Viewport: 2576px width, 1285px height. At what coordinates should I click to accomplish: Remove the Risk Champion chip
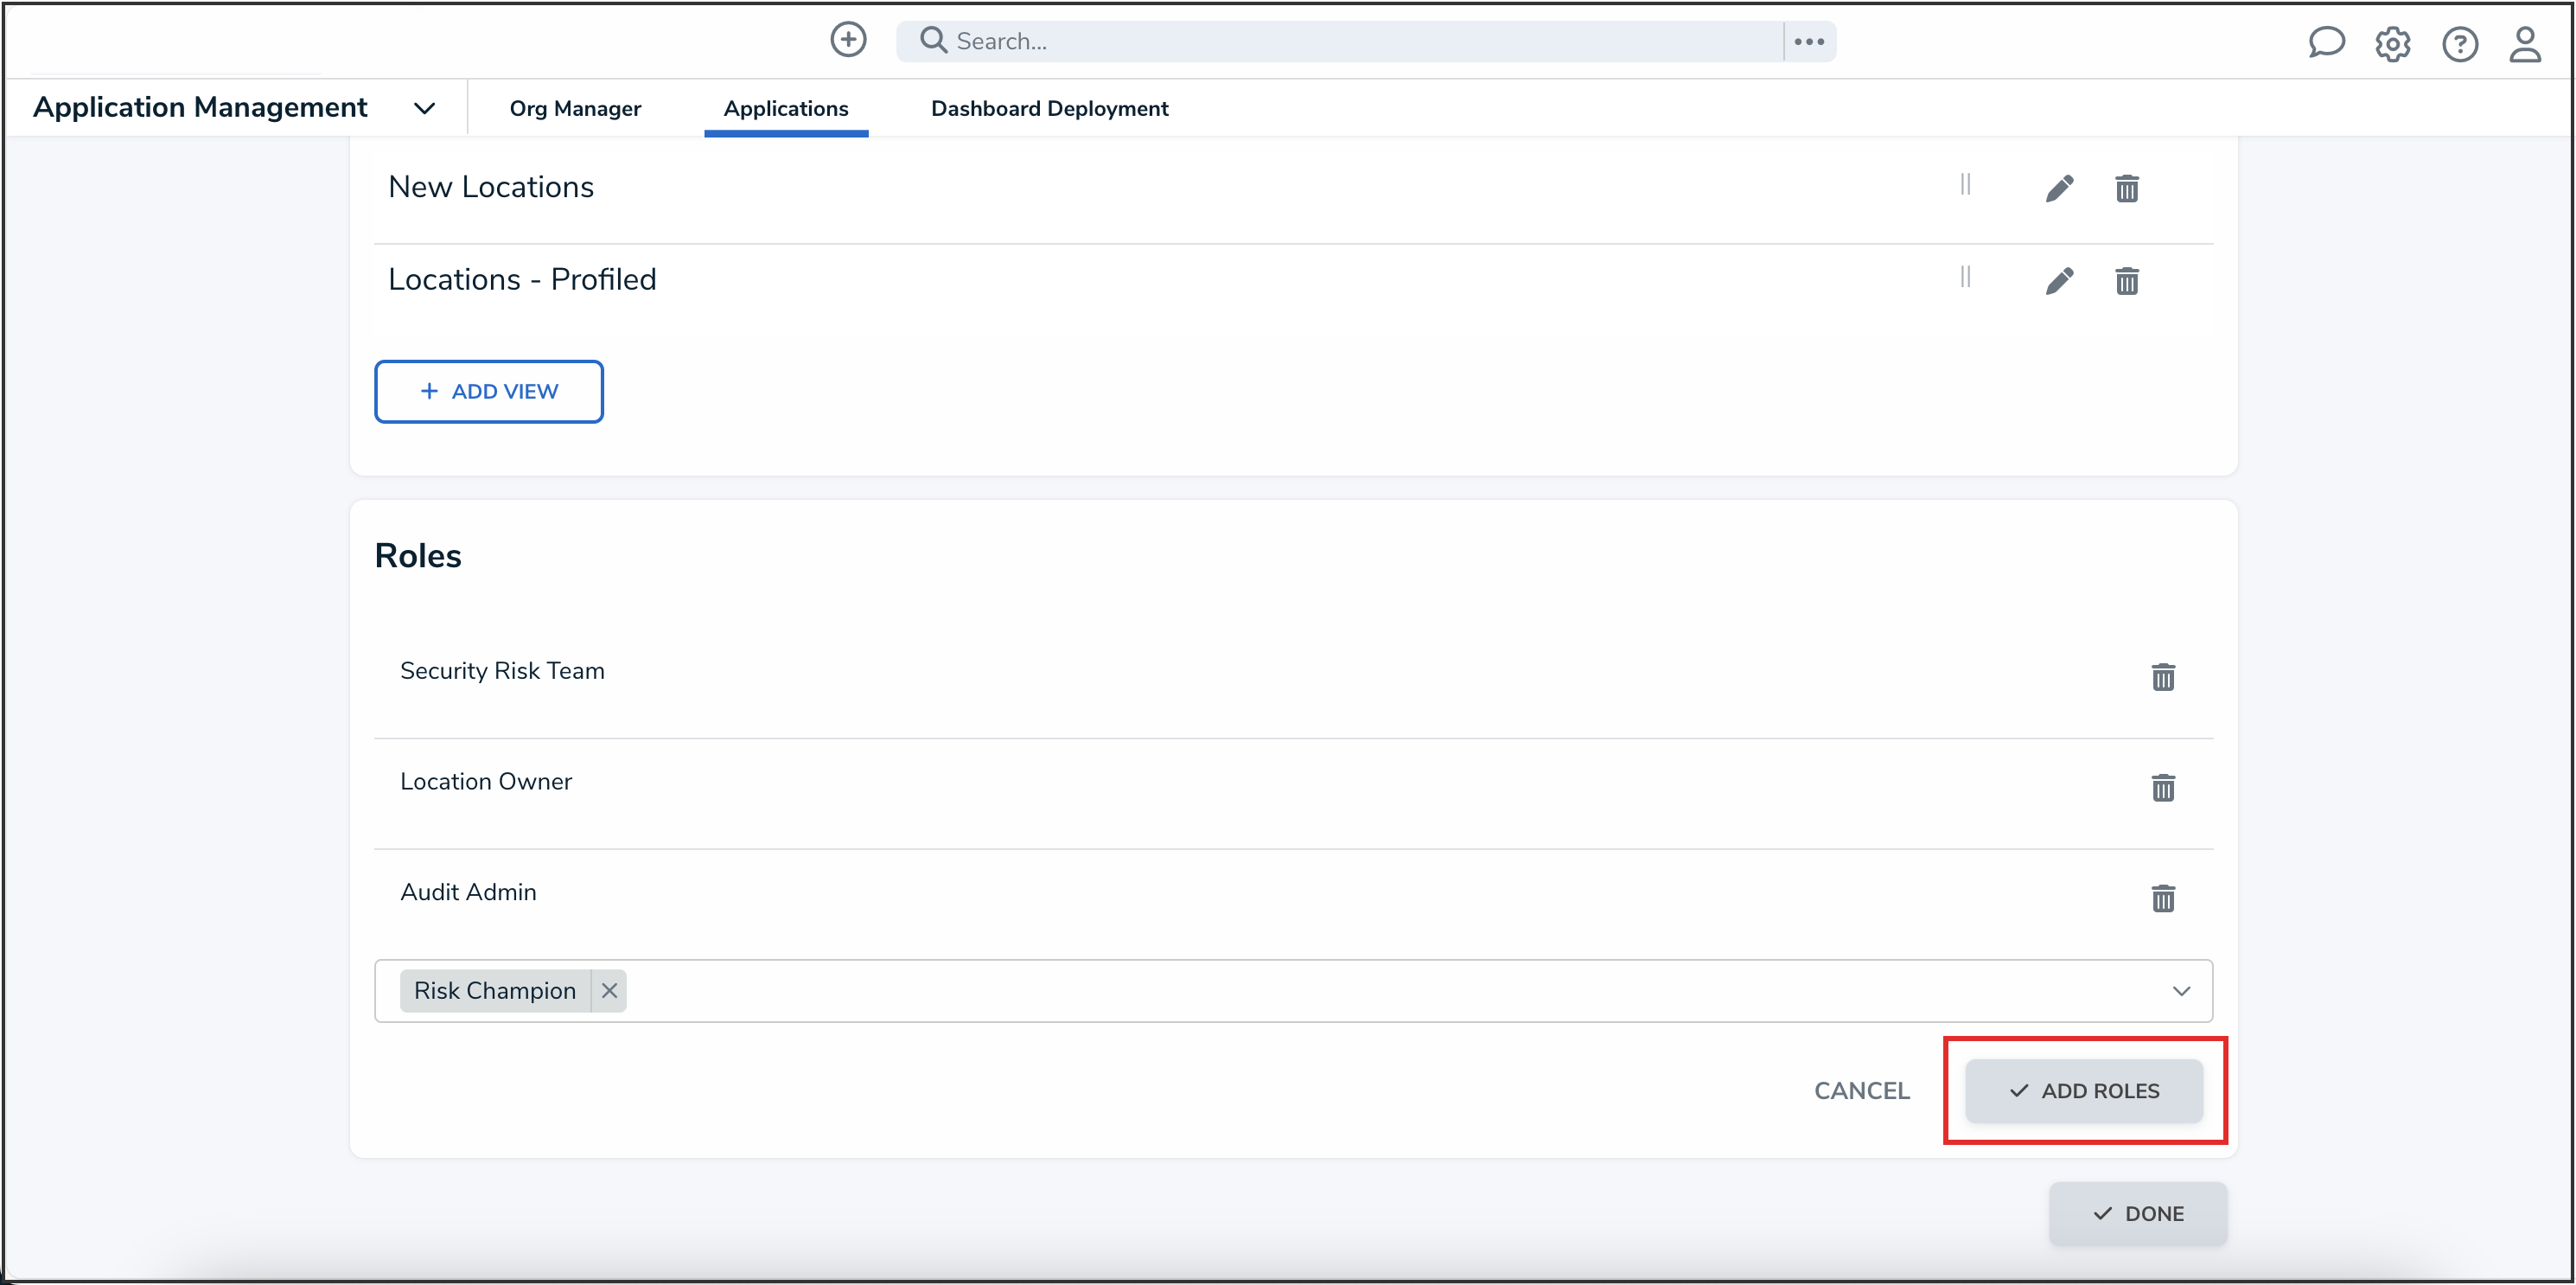[x=609, y=990]
